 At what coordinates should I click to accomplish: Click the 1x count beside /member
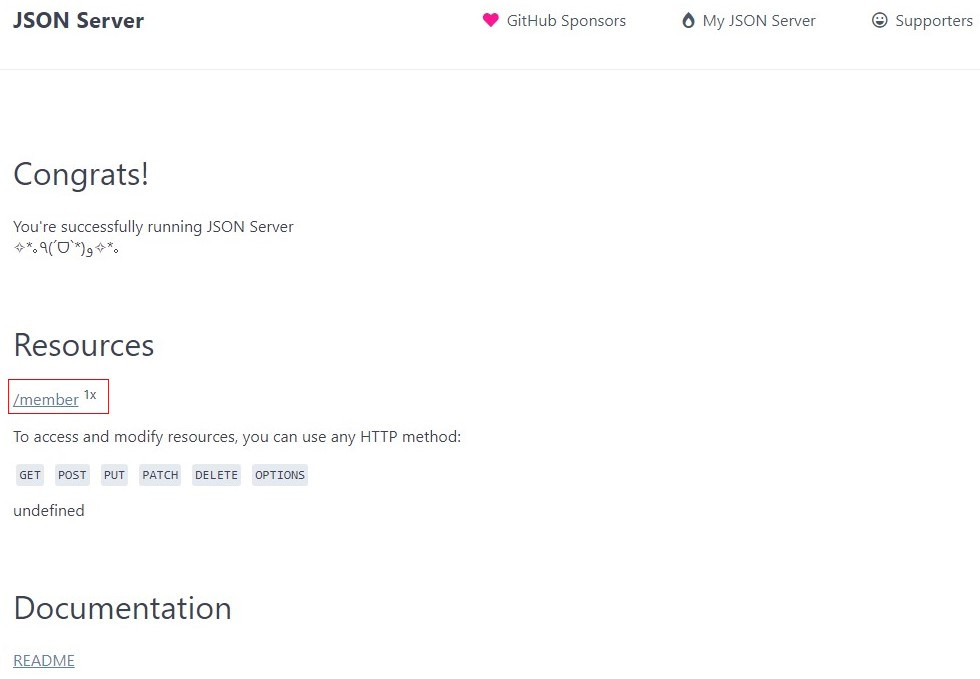(90, 395)
